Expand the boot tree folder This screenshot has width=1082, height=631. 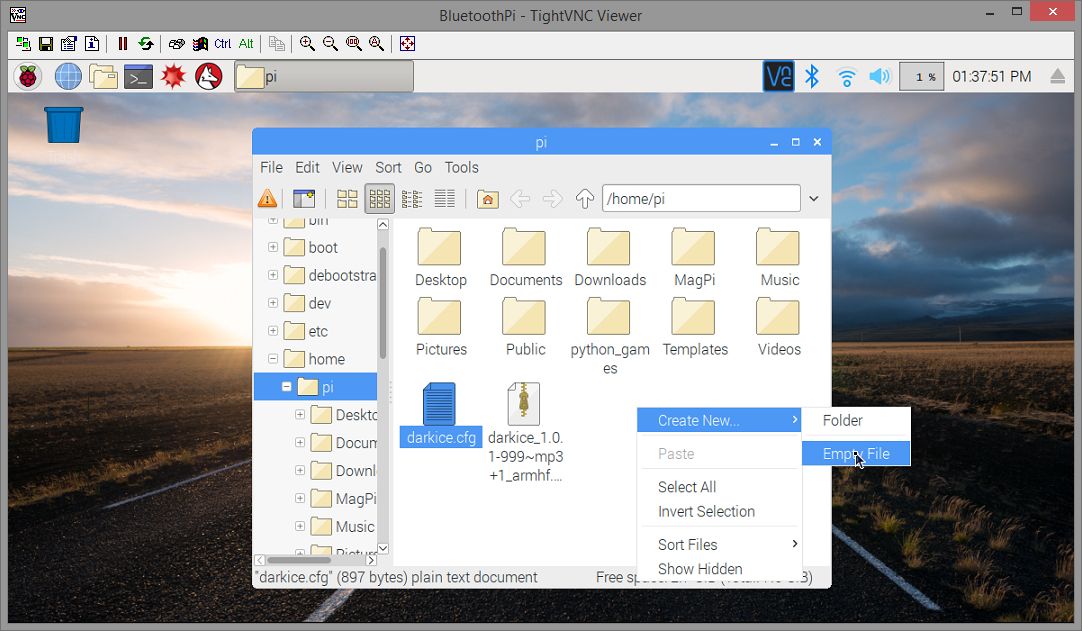(273, 247)
